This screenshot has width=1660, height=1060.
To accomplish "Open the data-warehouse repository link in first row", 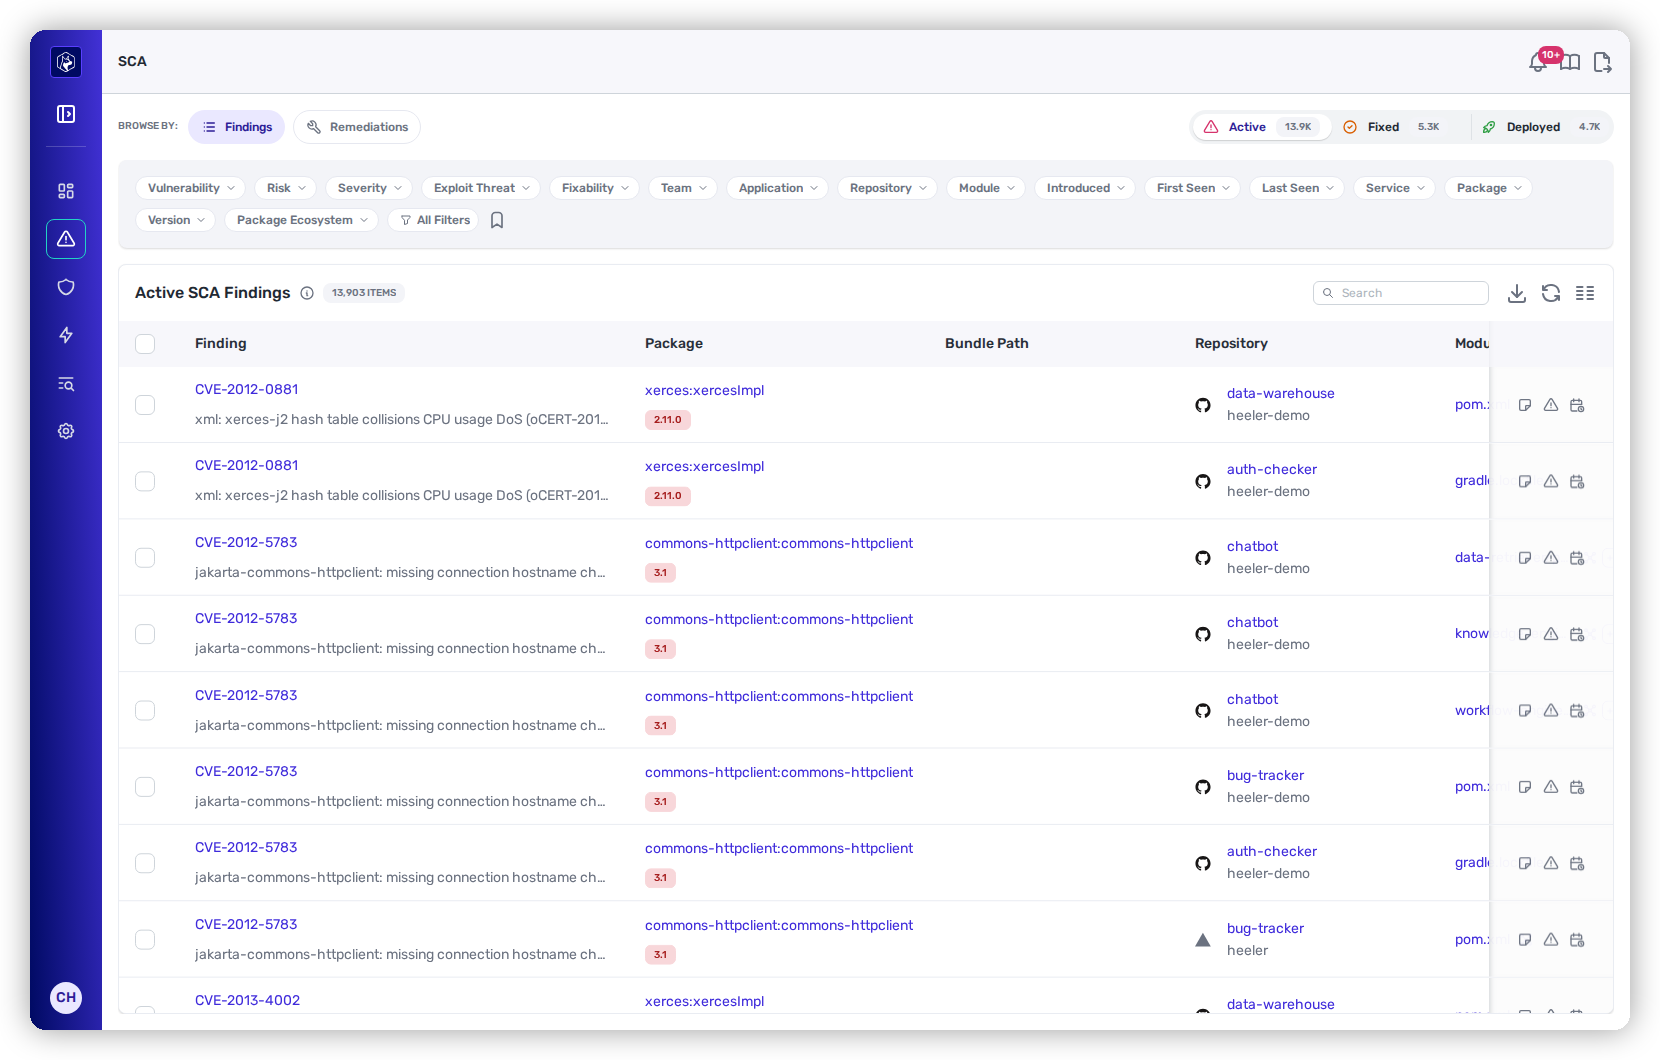I will pos(1280,393).
